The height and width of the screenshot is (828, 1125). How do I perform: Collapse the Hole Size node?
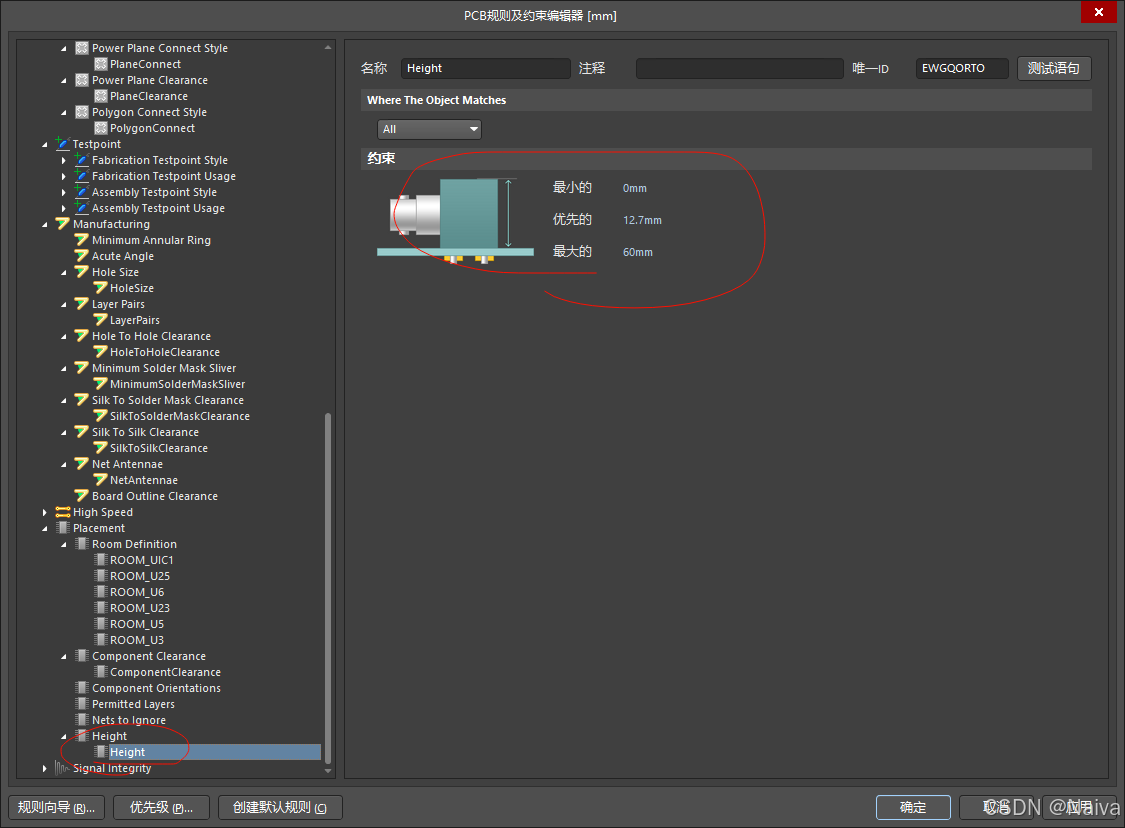tap(63, 273)
